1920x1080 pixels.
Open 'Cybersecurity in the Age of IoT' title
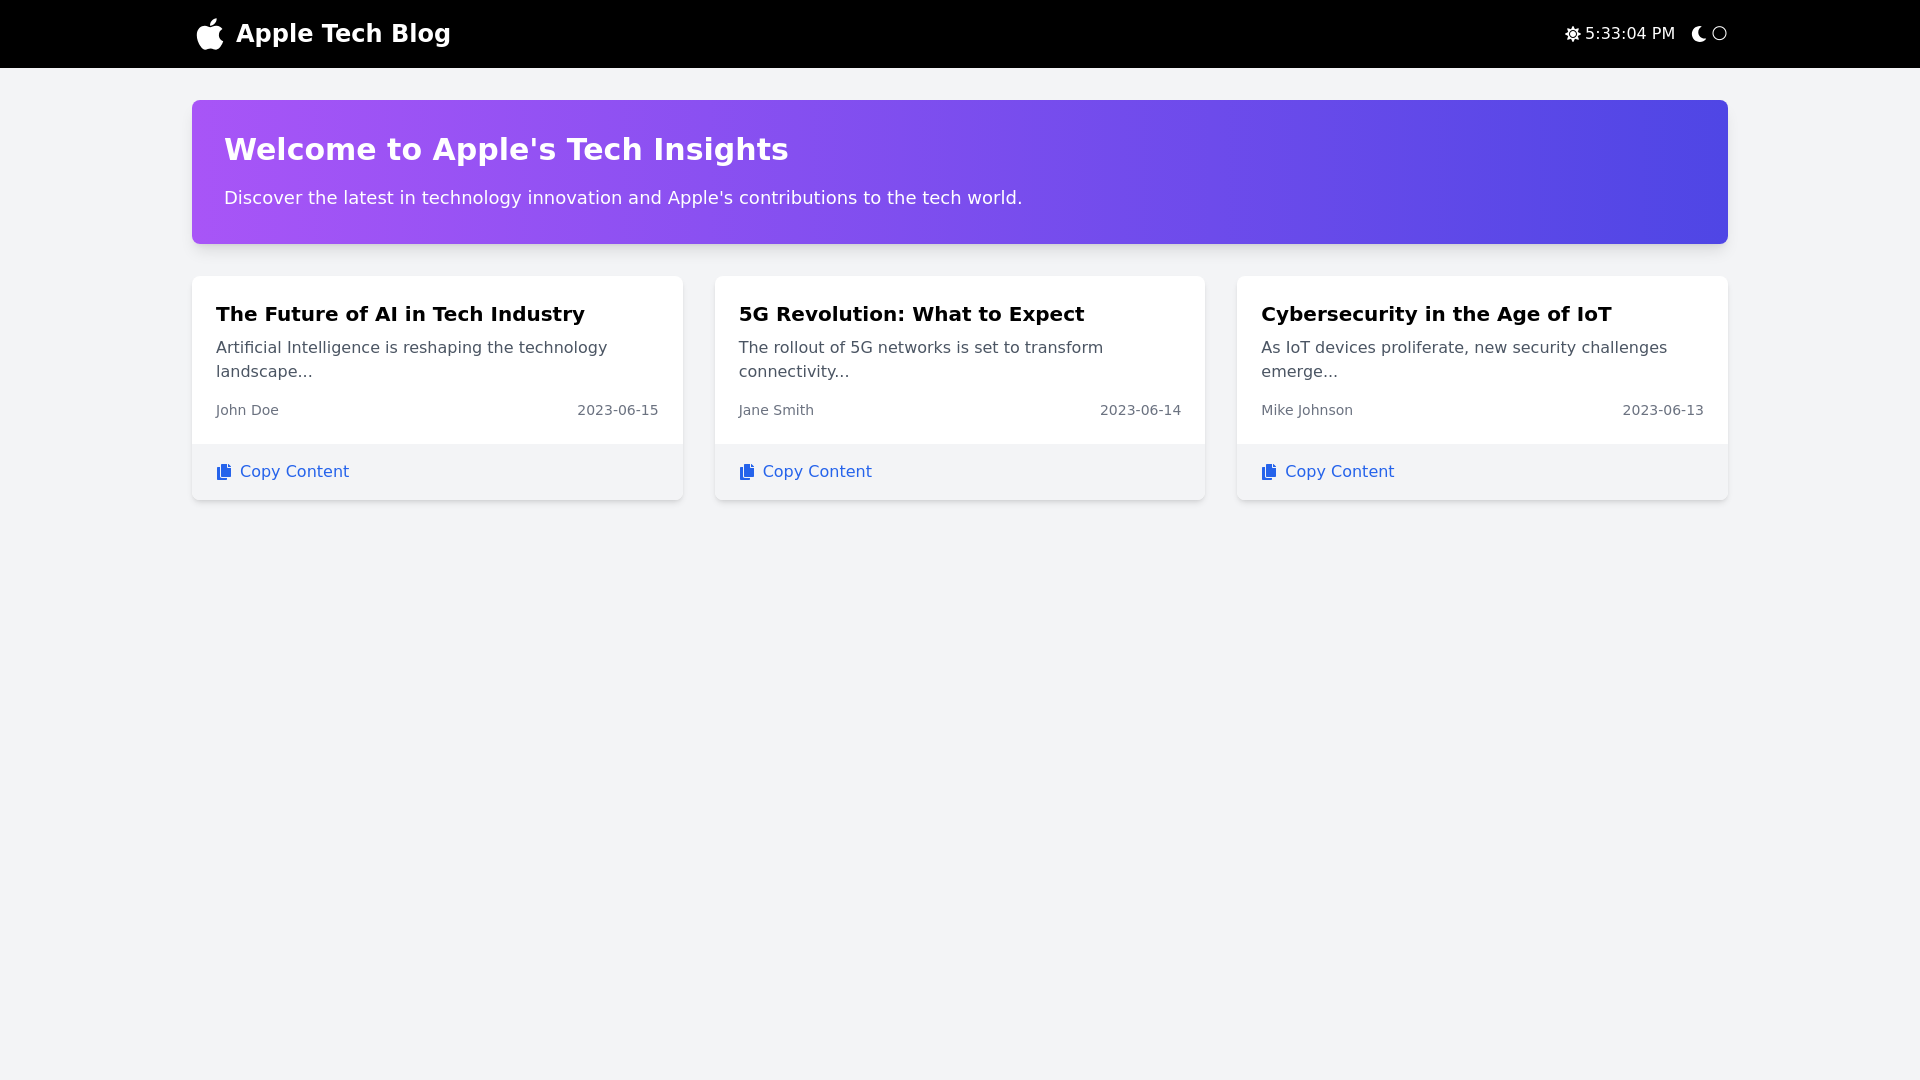click(1436, 314)
